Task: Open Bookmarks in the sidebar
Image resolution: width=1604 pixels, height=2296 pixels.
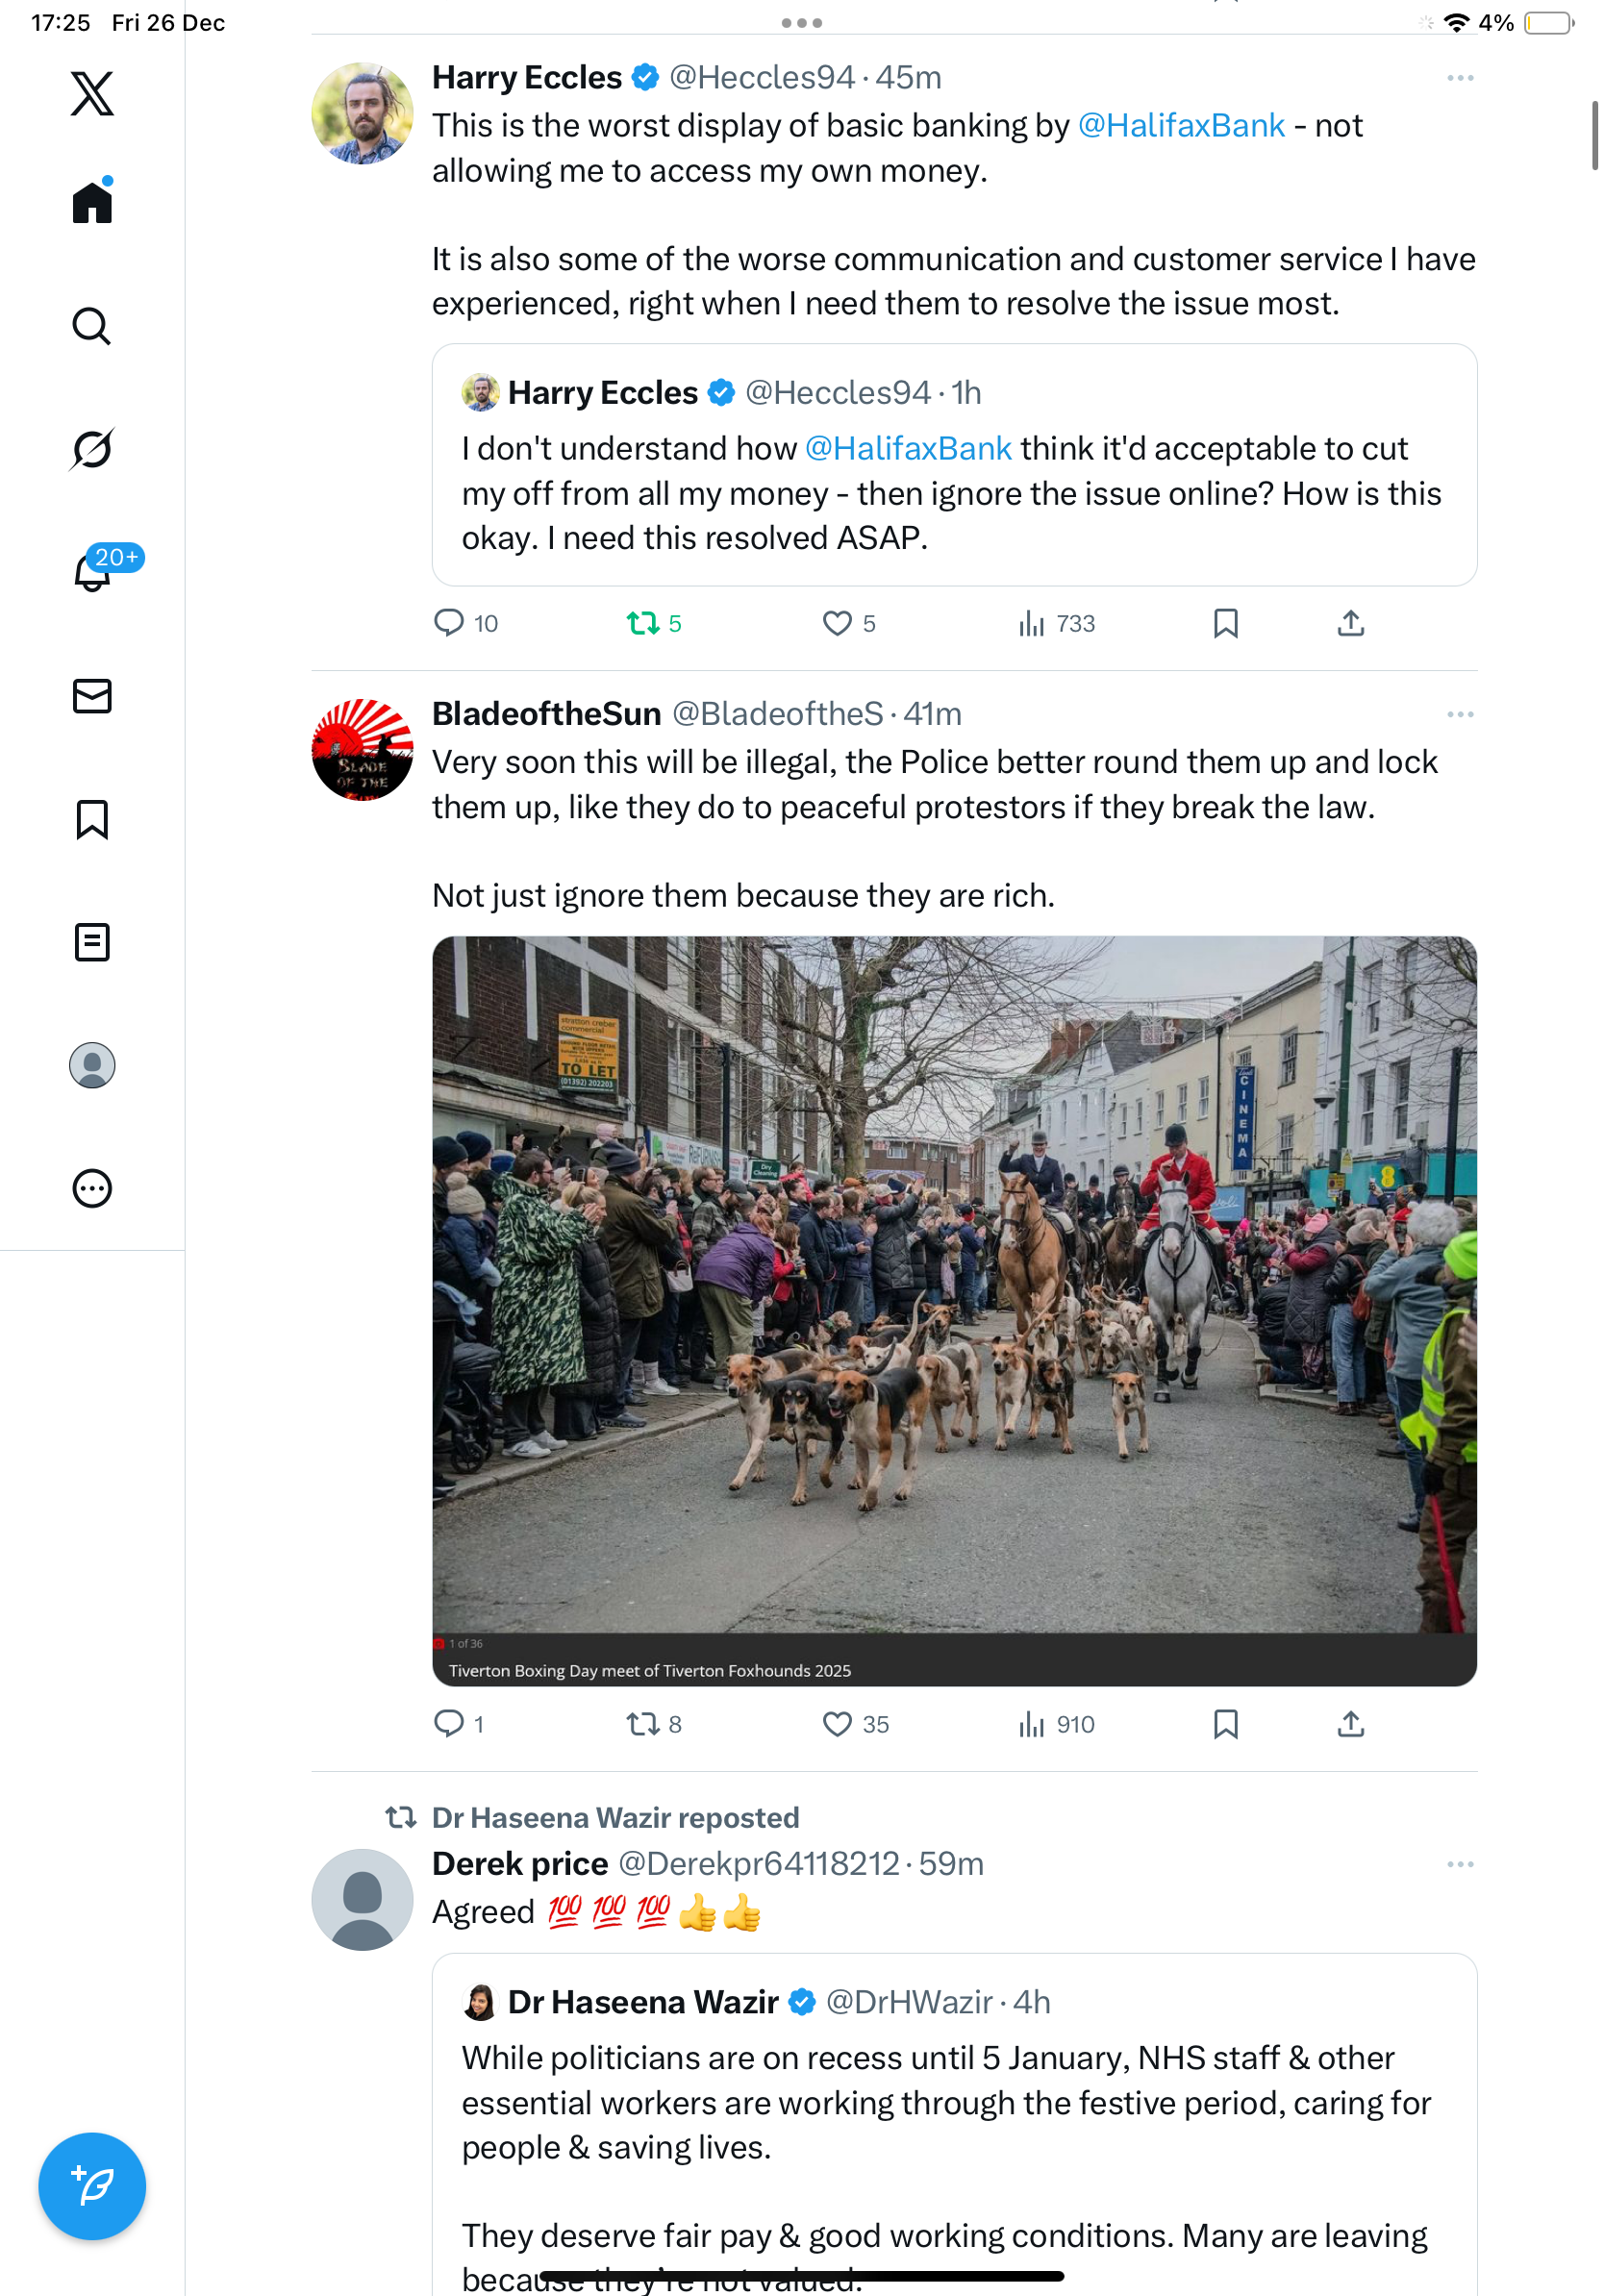Action: tap(92, 819)
